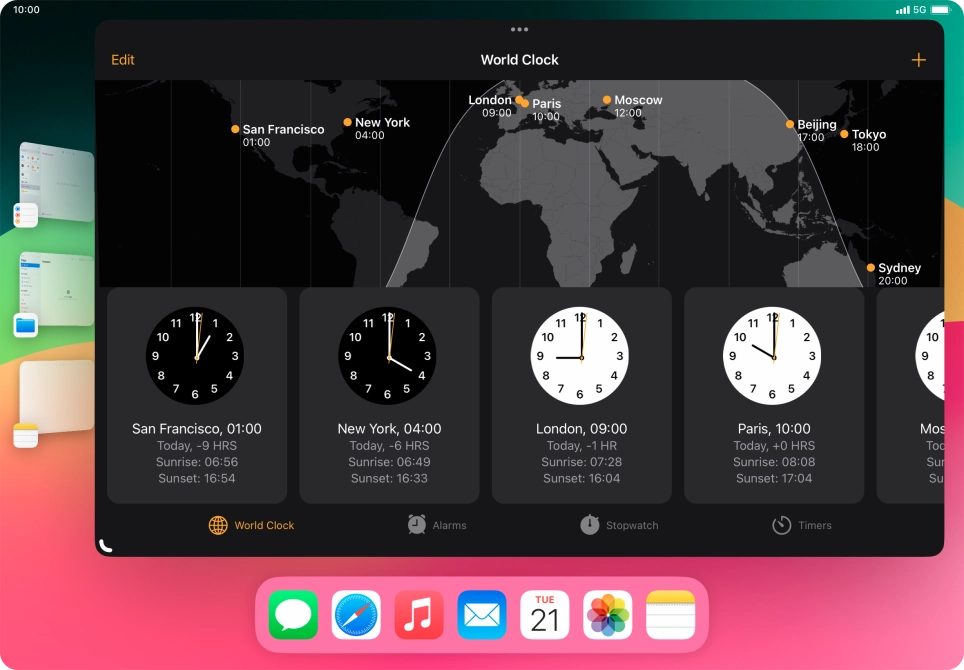Tap the plus icon to add city
The width and height of the screenshot is (964, 670).
click(918, 60)
